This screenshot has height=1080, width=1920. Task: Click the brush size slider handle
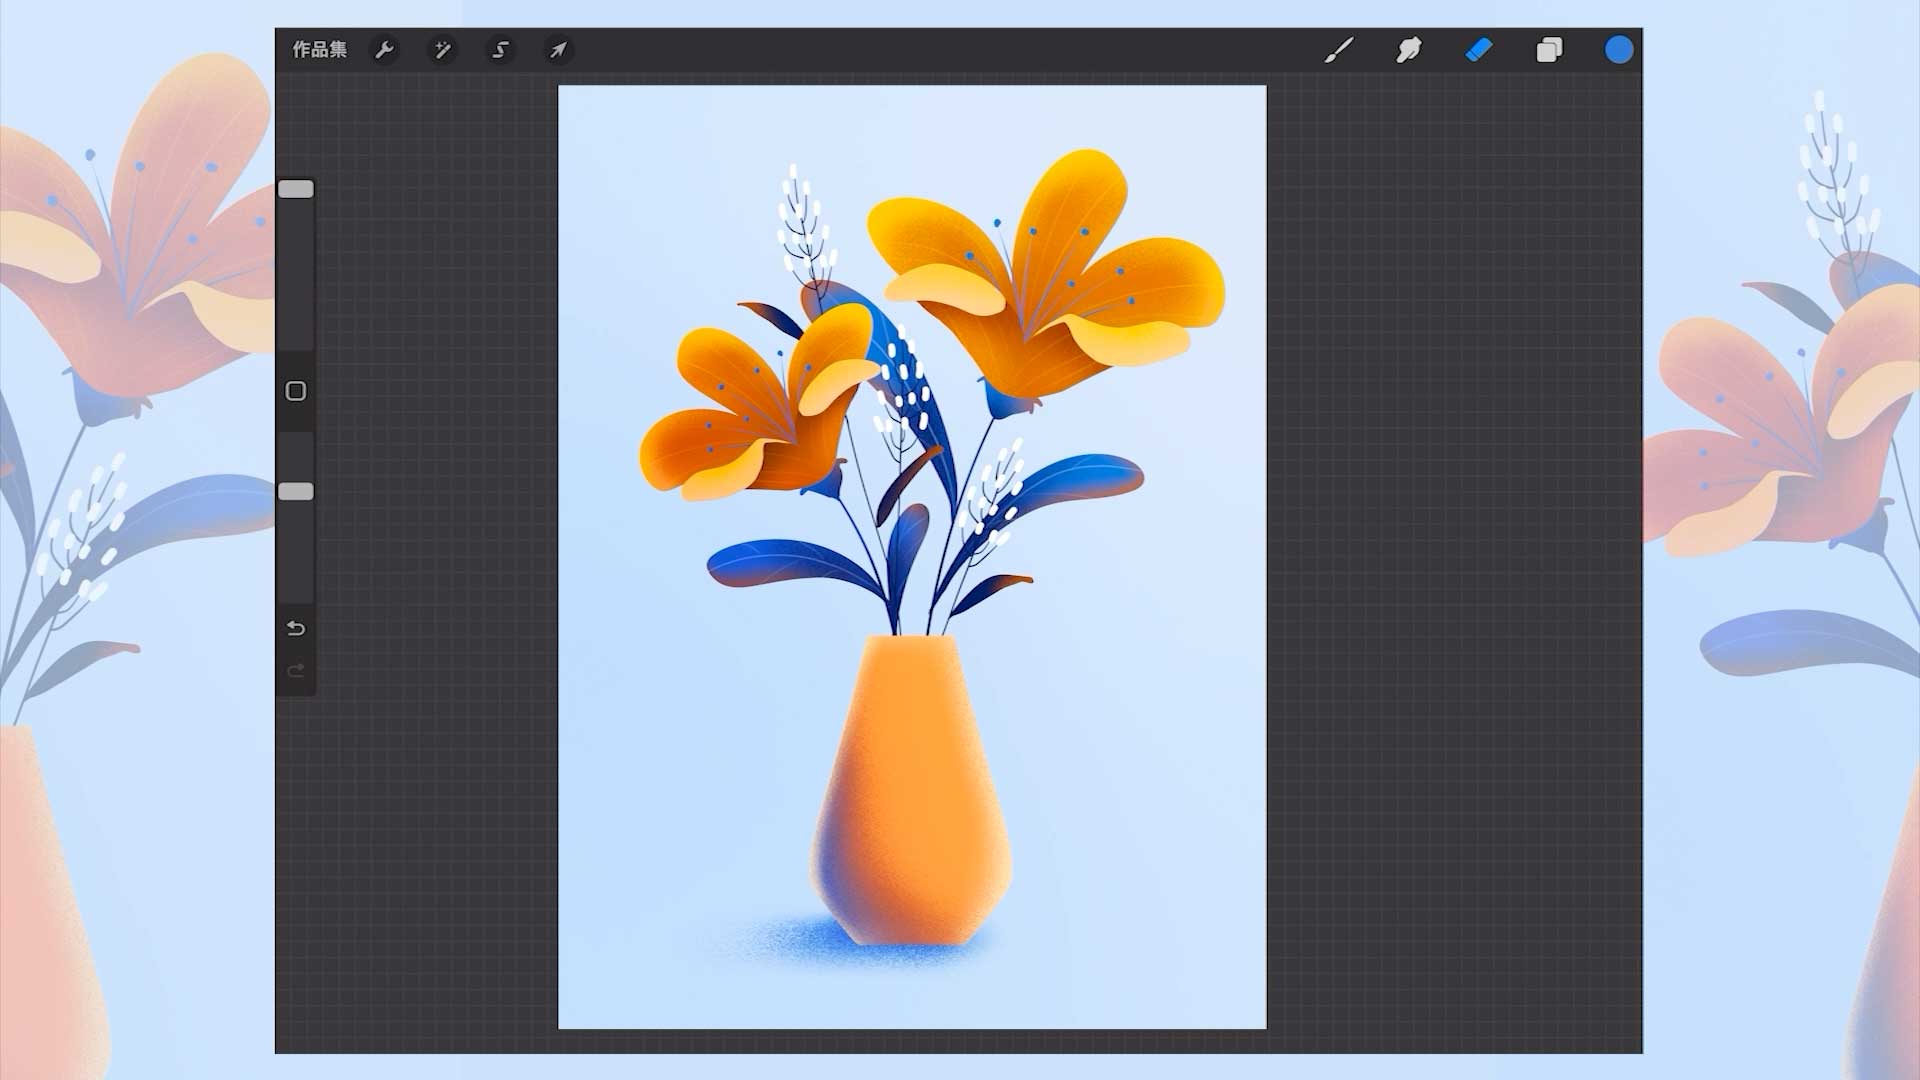pyautogui.click(x=296, y=189)
